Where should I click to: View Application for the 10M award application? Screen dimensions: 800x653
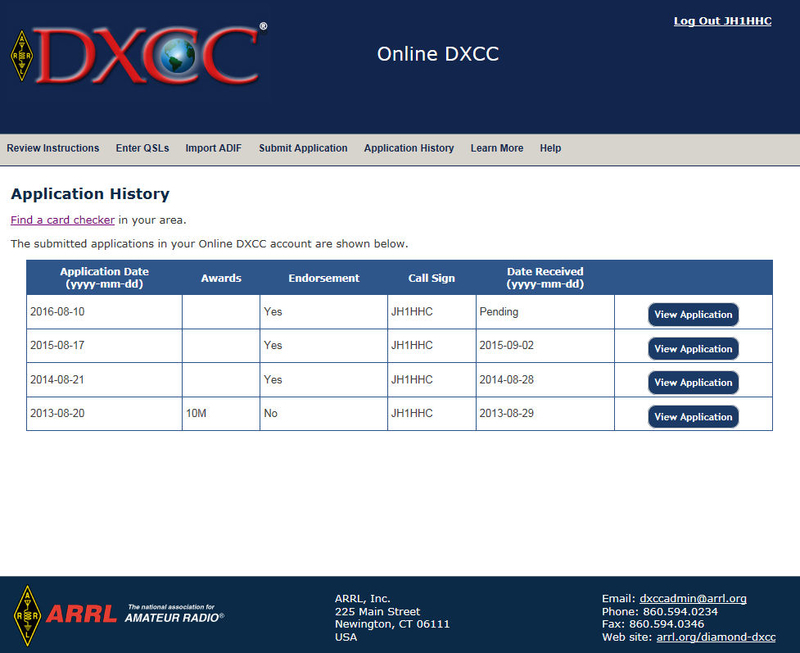tap(693, 416)
